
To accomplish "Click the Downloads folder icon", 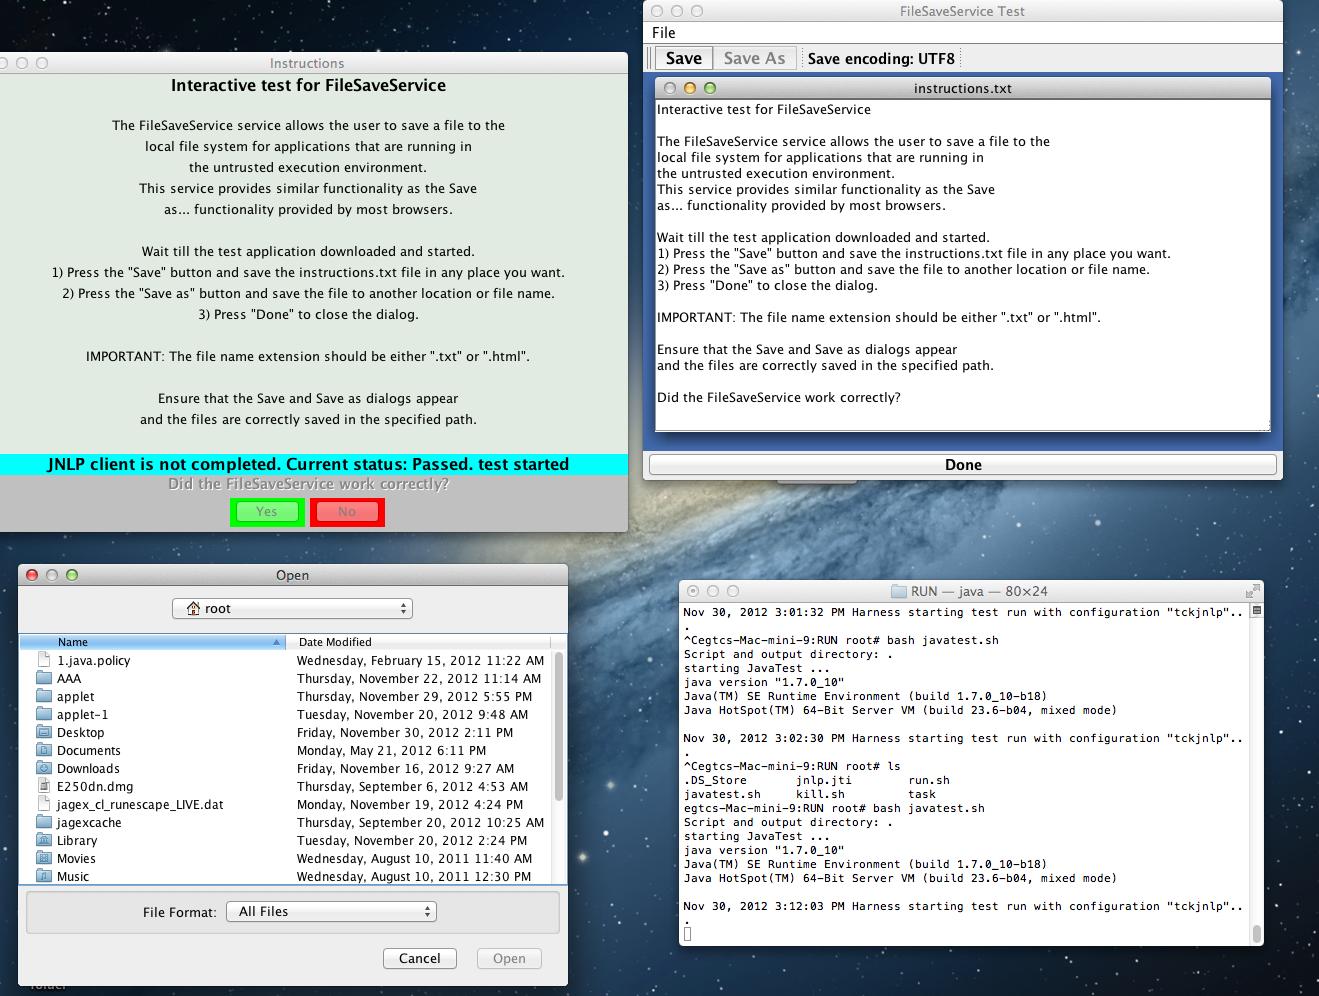I will (43, 768).
